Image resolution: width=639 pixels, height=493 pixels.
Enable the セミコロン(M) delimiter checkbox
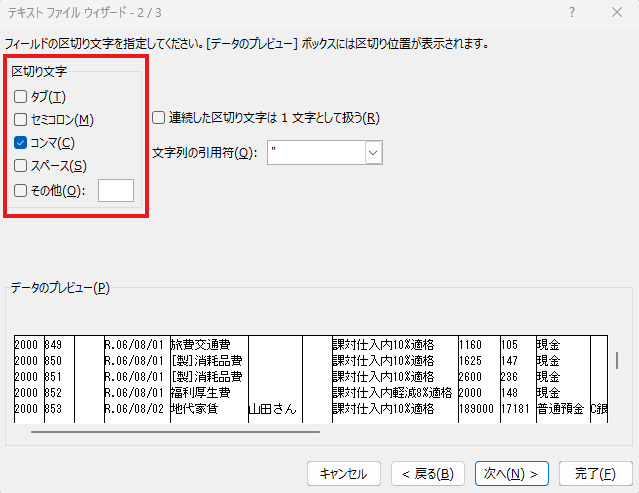click(20, 119)
